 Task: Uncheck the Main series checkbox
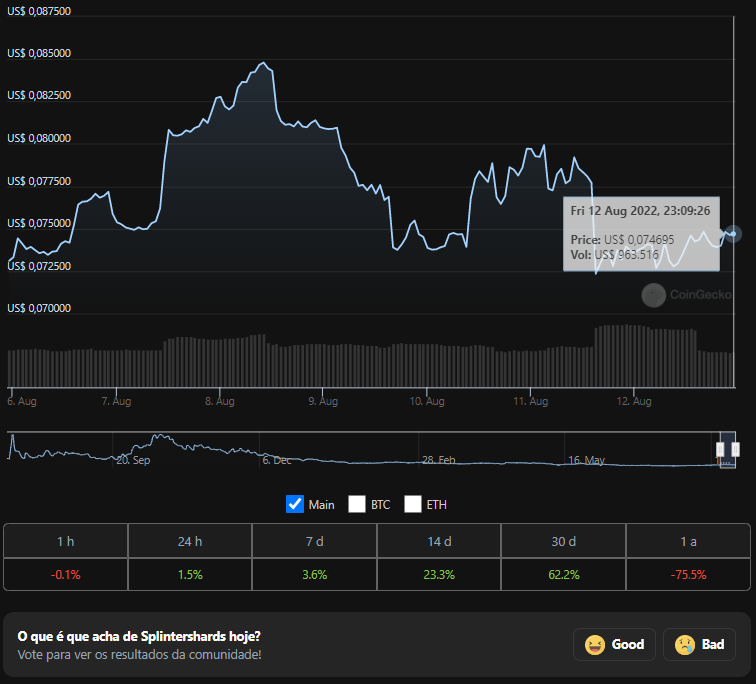295,504
